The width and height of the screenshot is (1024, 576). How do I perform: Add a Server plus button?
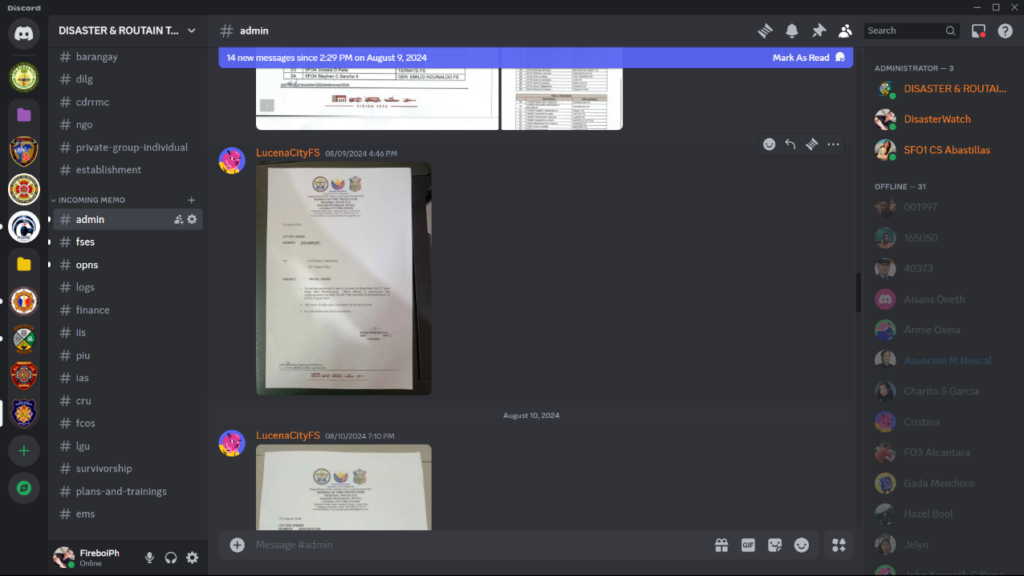click(24, 451)
